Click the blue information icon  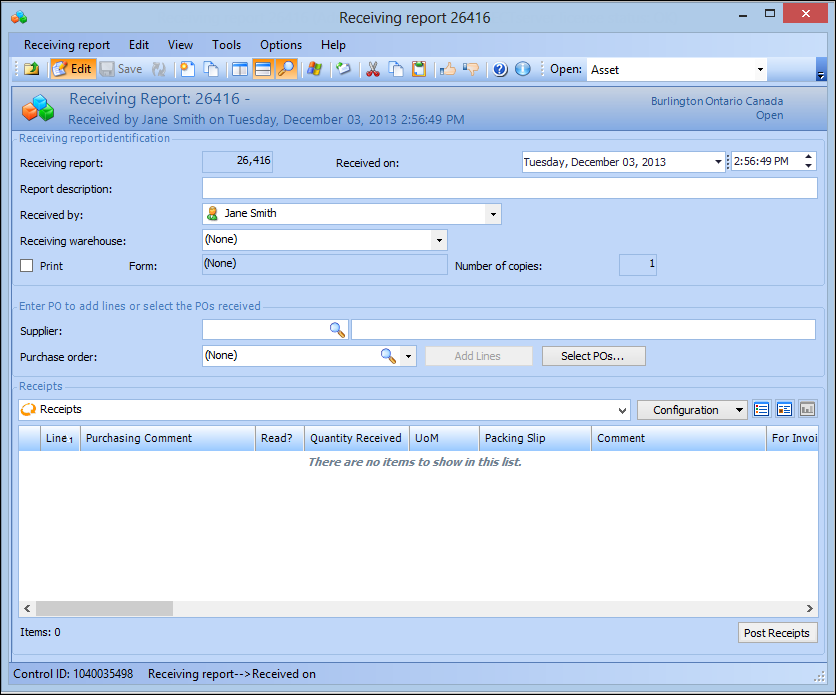point(522,69)
